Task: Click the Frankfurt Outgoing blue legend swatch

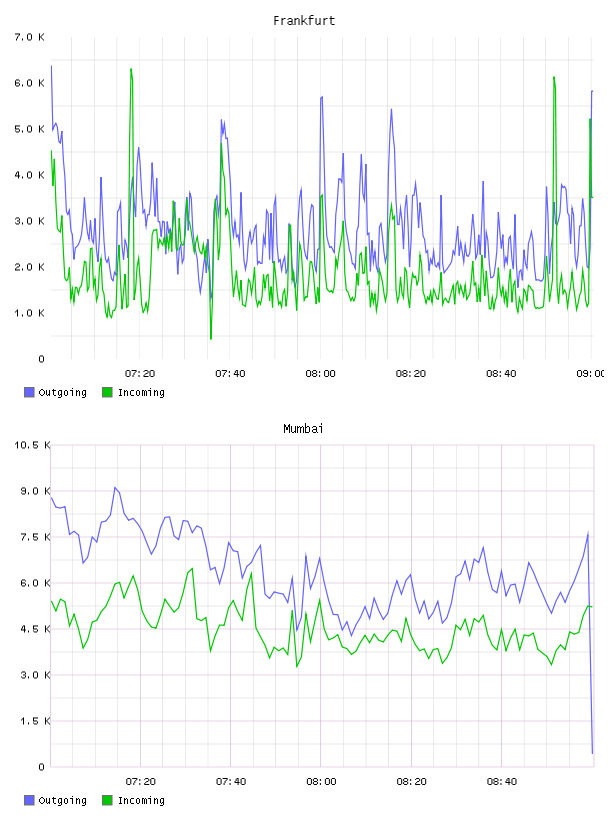Action: point(29,392)
